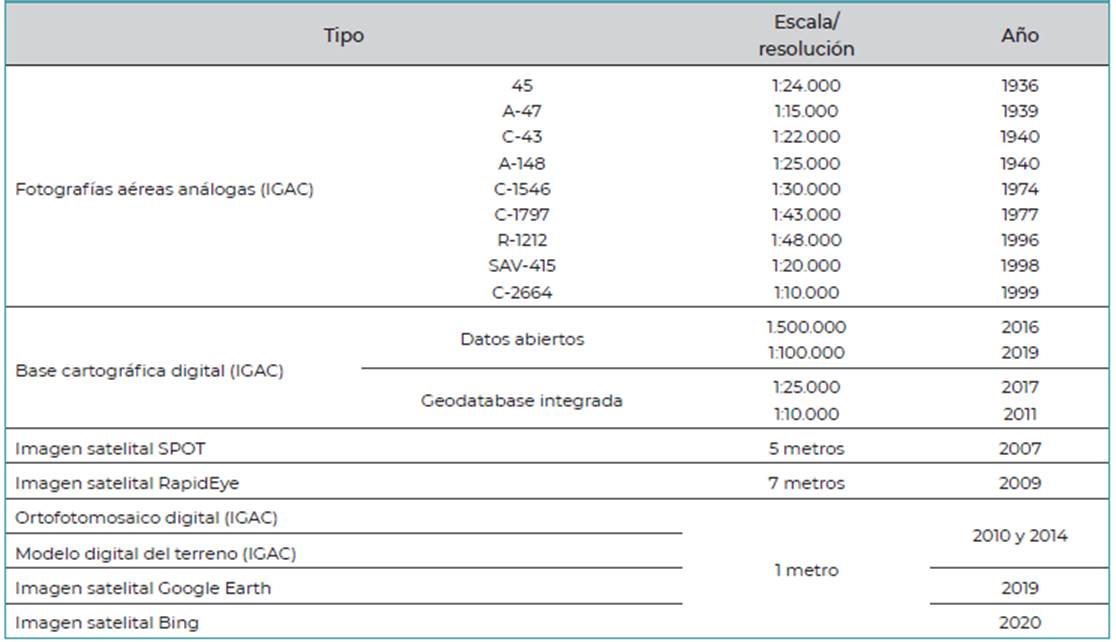Select the "1:43.000" scale value
Screen dimensions: 1116x642
(x=806, y=214)
